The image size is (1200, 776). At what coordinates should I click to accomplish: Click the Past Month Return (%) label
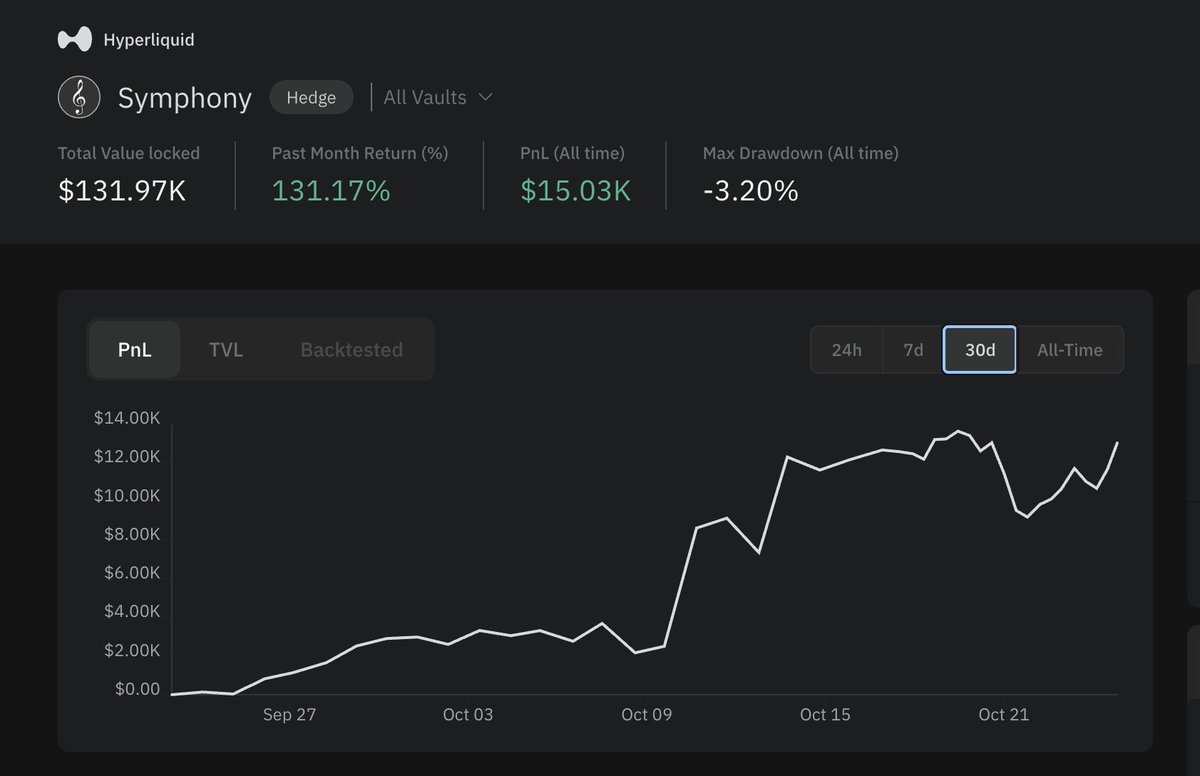360,153
